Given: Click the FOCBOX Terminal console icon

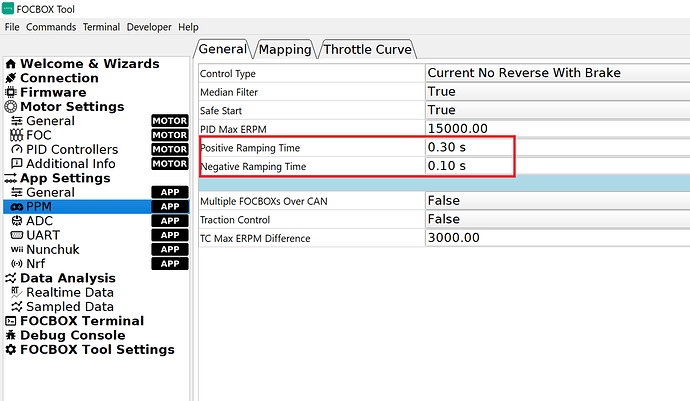Looking at the screenshot, I should click(x=11, y=321).
